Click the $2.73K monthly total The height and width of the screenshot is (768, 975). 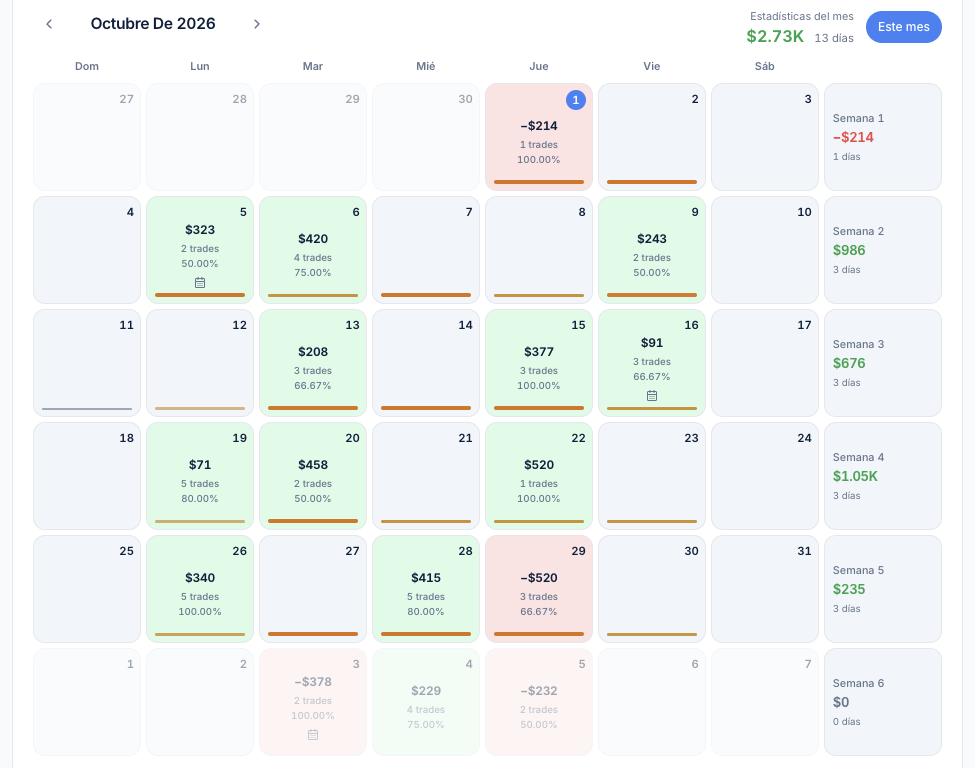click(x=775, y=37)
